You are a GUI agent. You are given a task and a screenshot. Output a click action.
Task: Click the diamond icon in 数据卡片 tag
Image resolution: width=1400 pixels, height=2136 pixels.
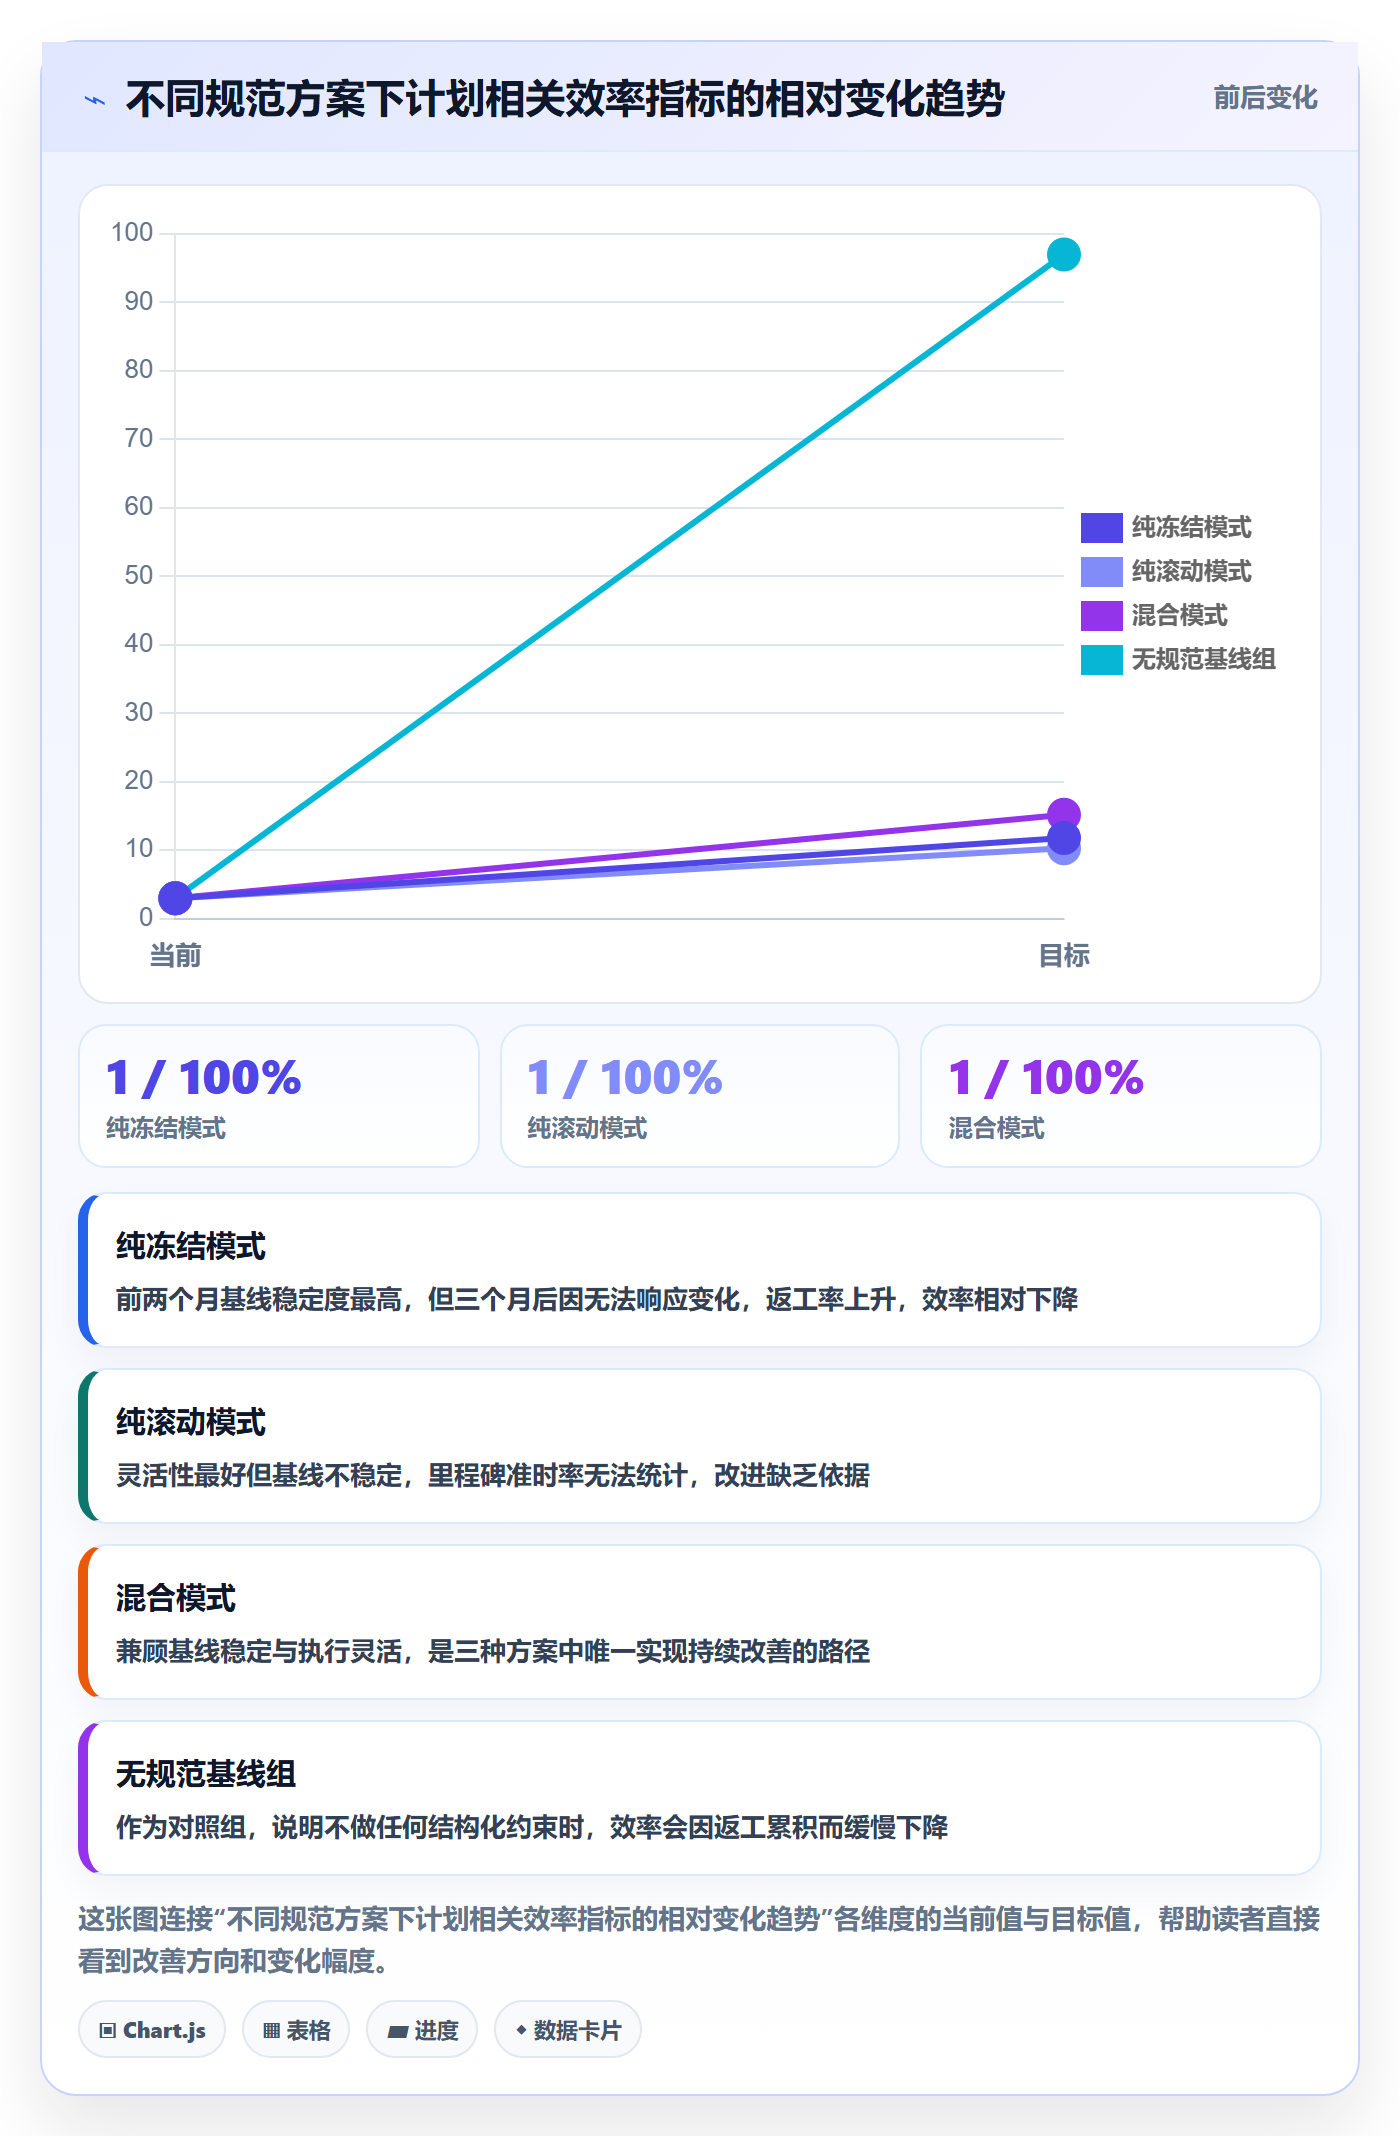521,2030
